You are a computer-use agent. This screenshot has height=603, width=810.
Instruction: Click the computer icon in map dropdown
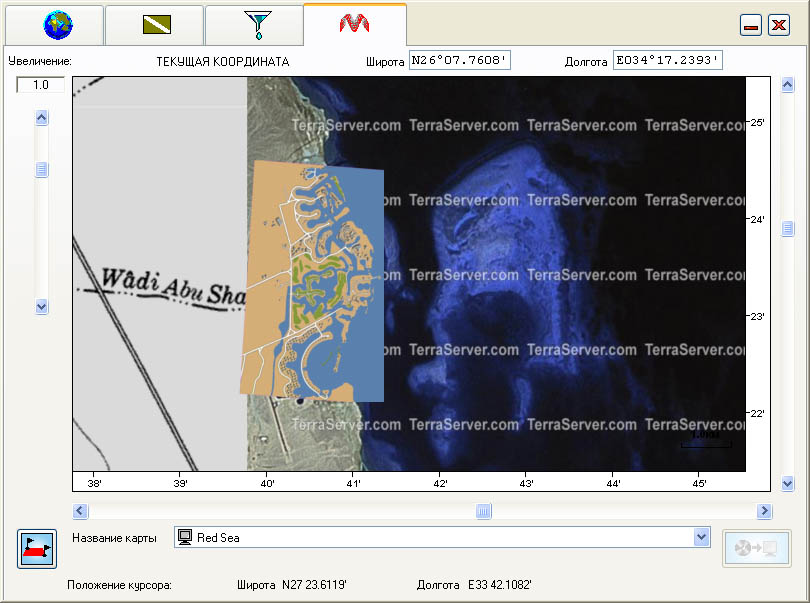(185, 537)
